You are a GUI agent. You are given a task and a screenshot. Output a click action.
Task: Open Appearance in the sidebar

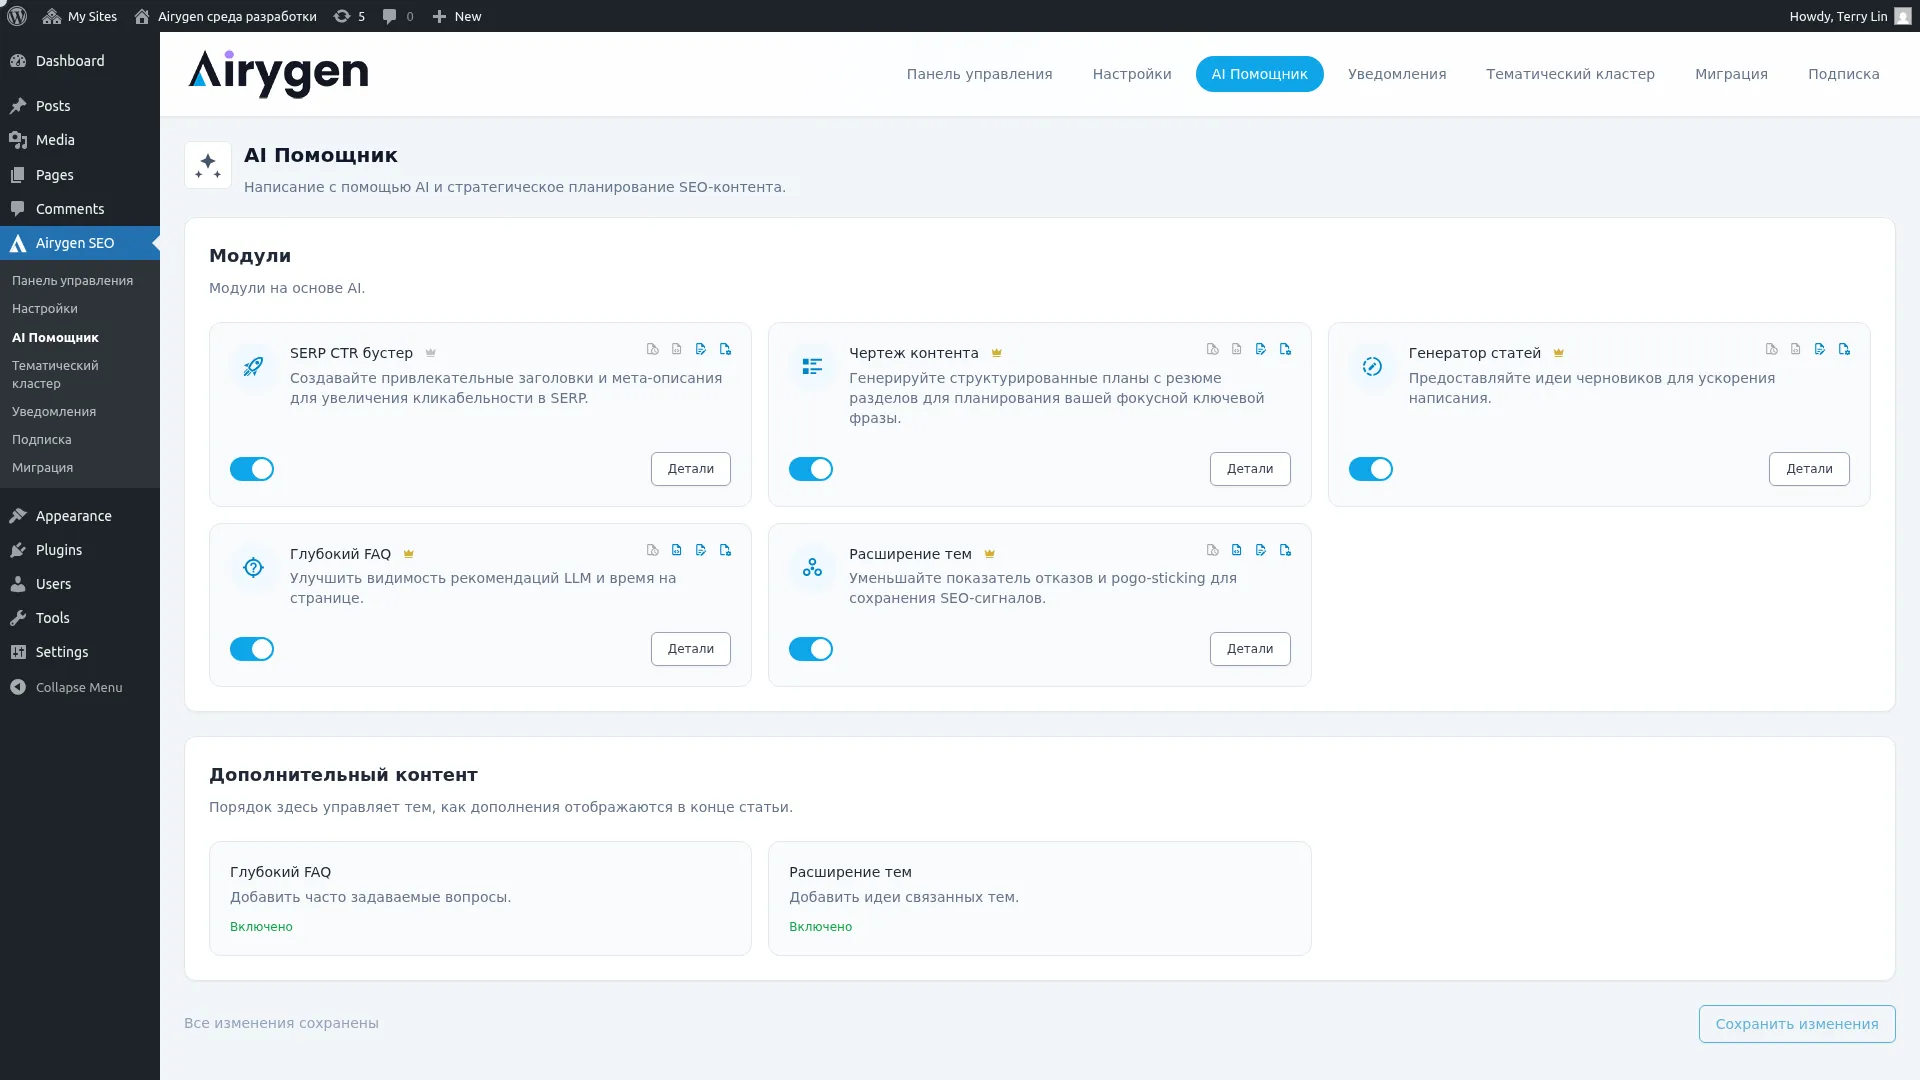point(80,516)
